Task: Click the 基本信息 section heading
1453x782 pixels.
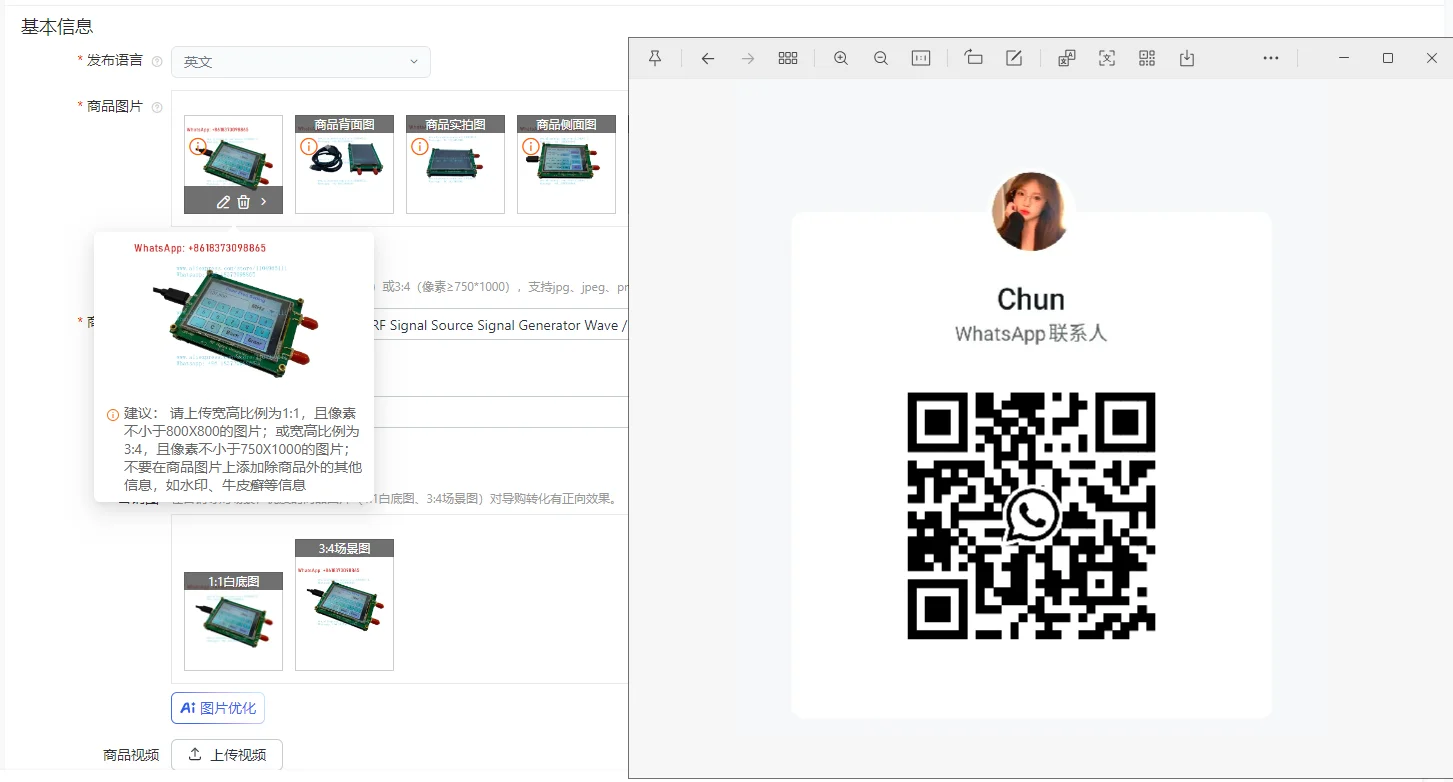Action: (x=57, y=27)
